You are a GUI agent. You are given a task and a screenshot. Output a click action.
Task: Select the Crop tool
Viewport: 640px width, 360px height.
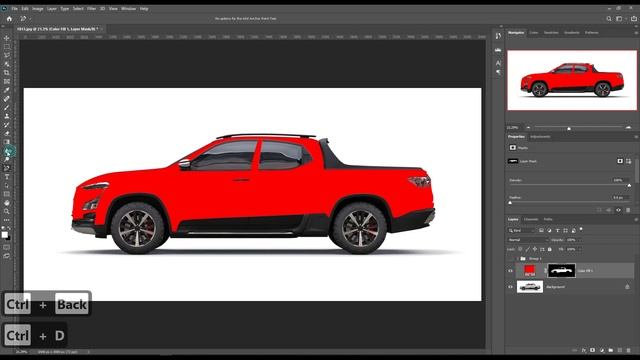point(7,73)
